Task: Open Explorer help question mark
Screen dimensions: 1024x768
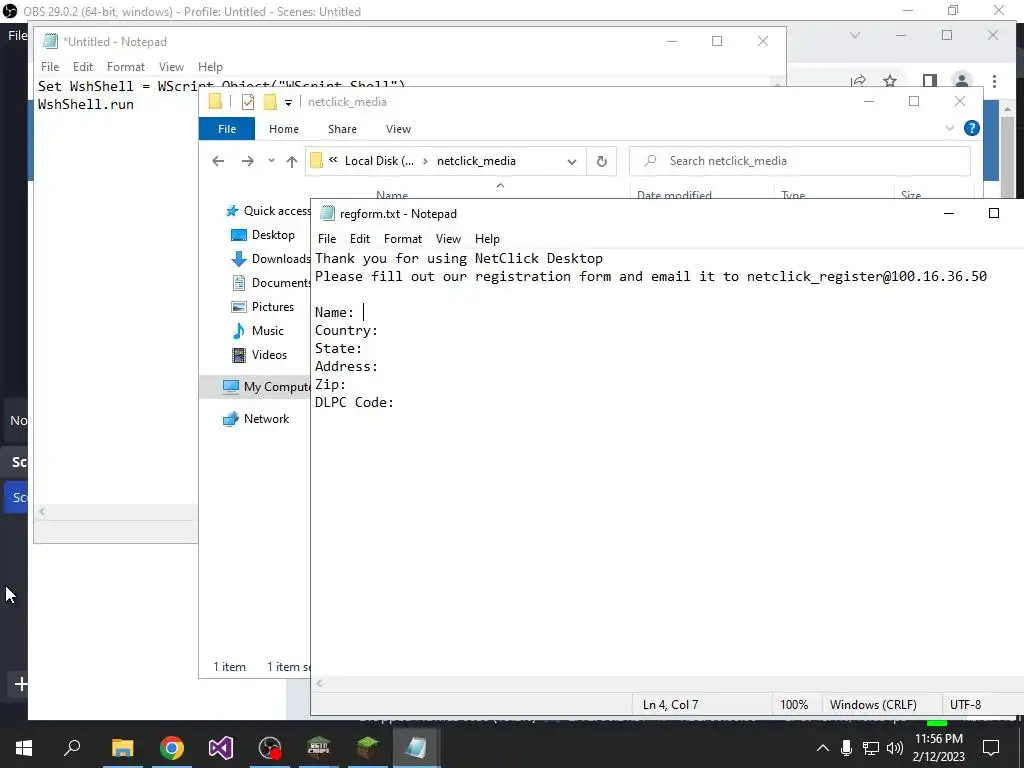Action: click(x=972, y=129)
